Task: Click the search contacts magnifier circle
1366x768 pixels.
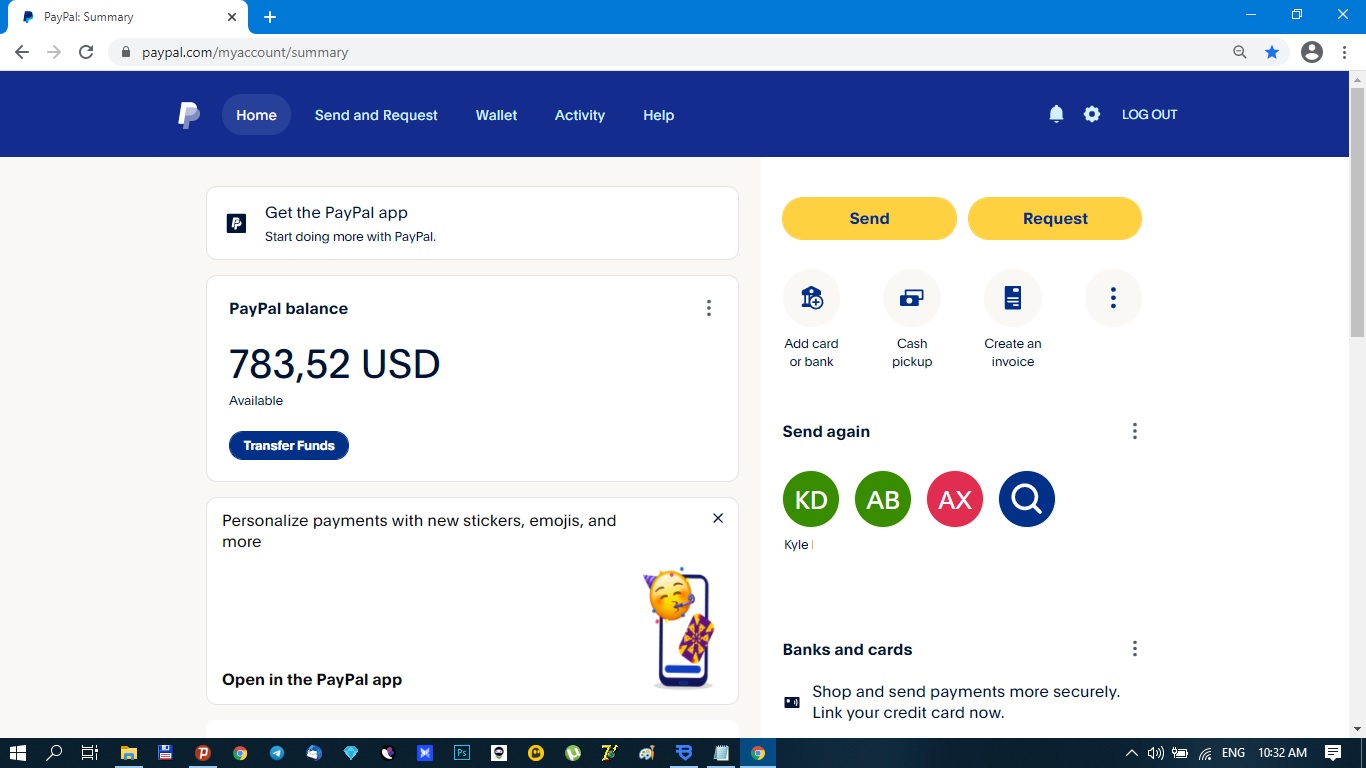Action: (1027, 499)
